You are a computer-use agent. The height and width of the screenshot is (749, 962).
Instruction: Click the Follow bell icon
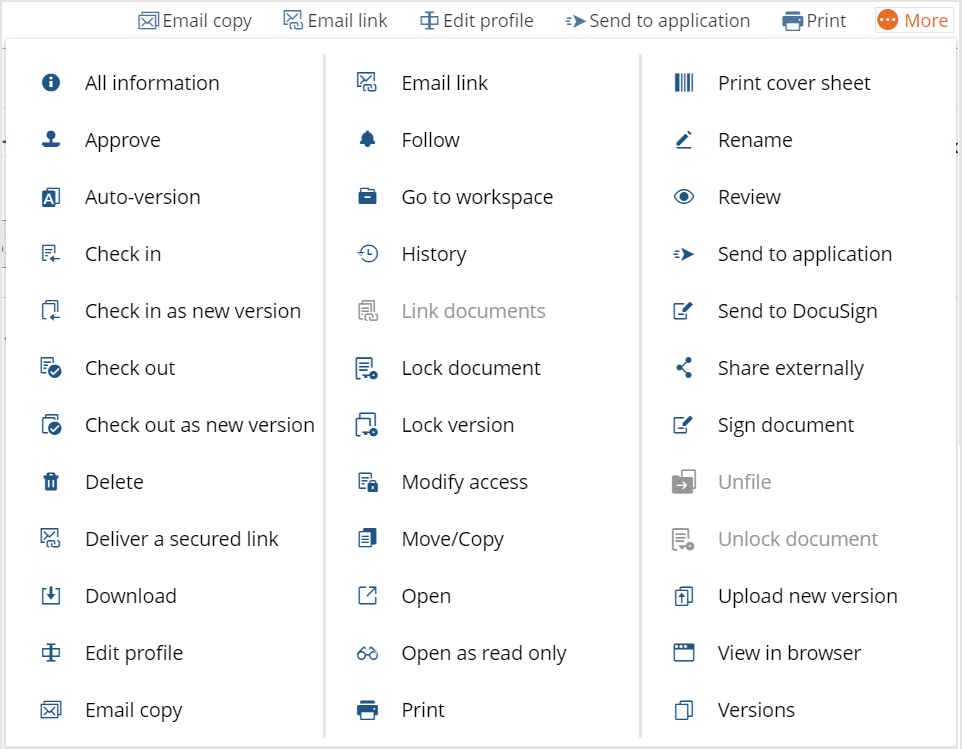click(x=367, y=139)
